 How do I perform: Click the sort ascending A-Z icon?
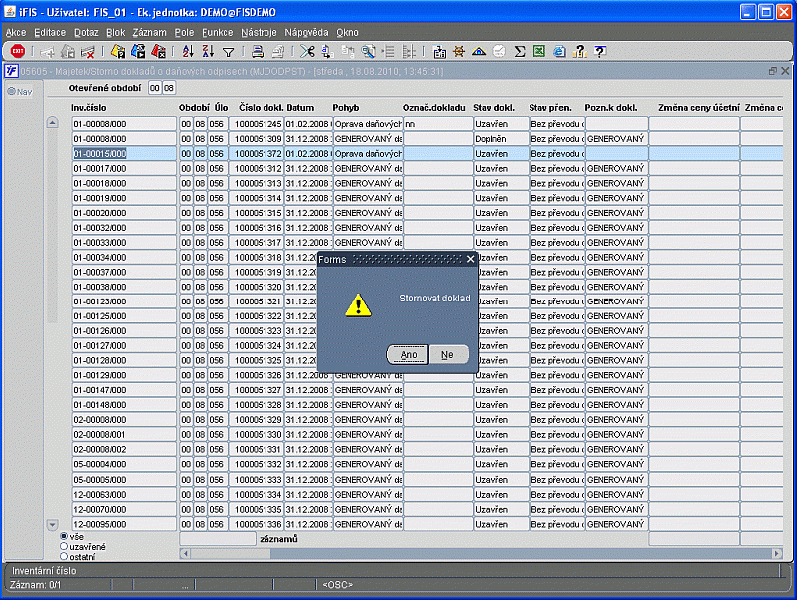[x=187, y=51]
